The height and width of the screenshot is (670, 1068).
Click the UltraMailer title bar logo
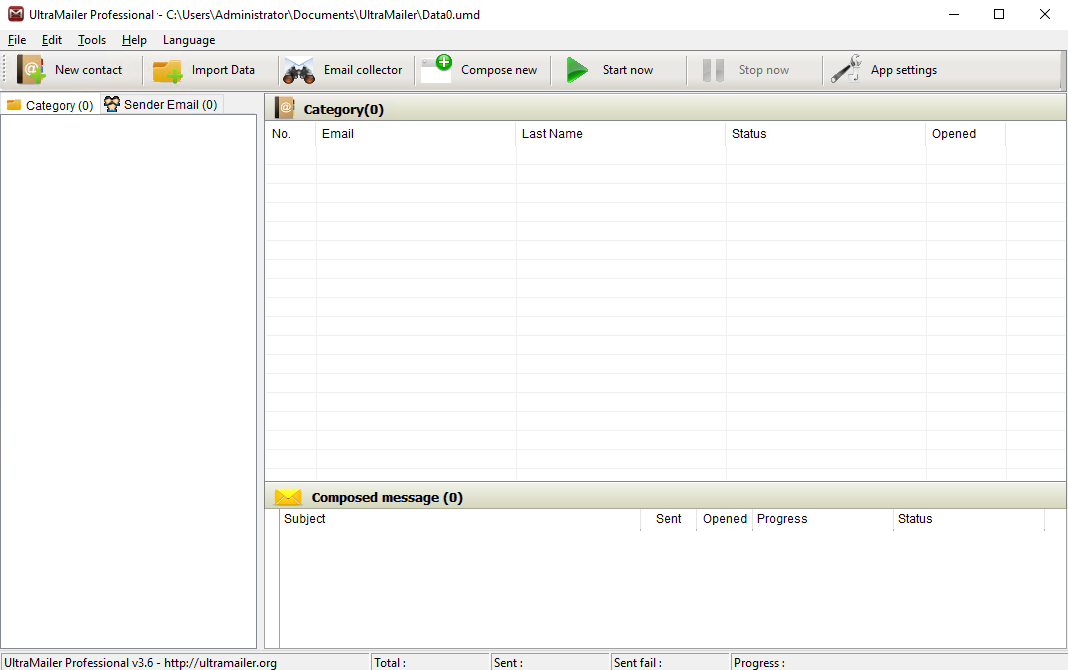[x=15, y=14]
